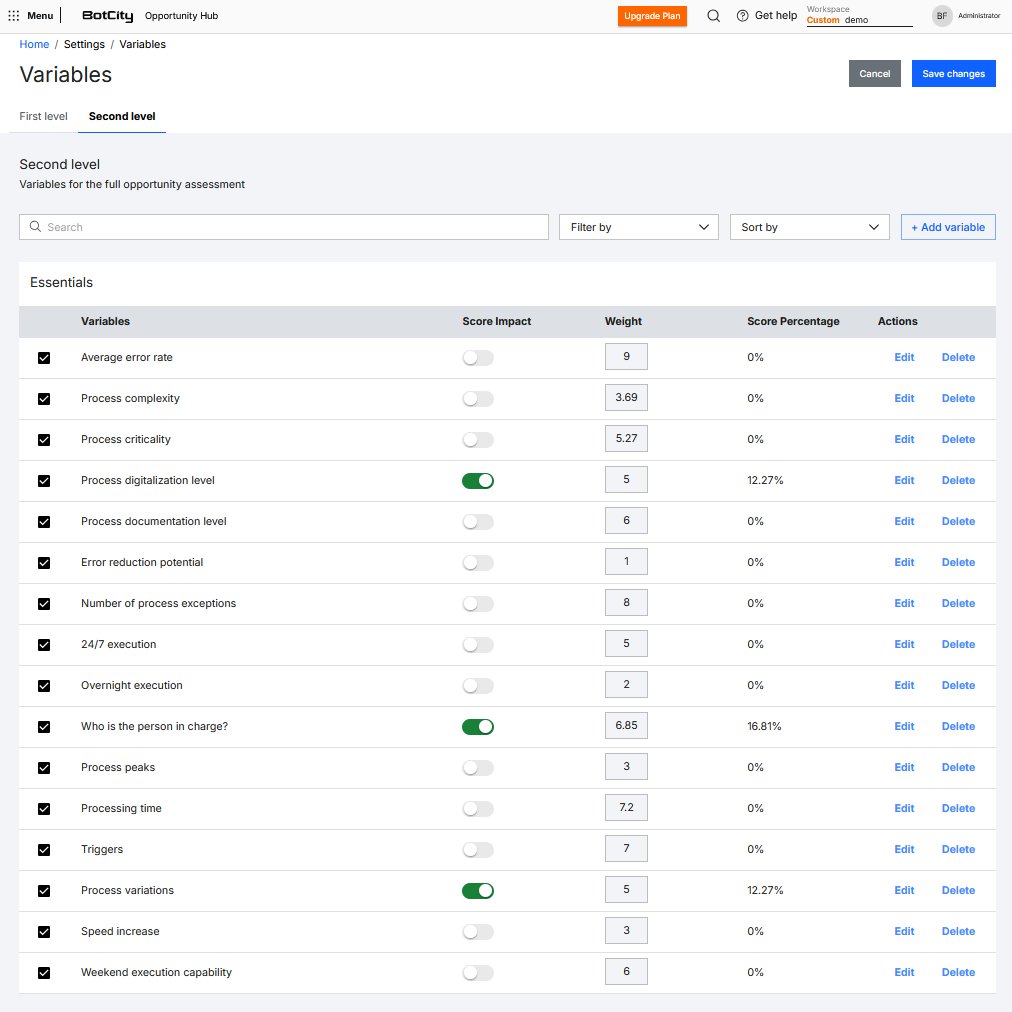The width and height of the screenshot is (1012, 1012).
Task: Click the Get help question icon
Action: tap(742, 16)
